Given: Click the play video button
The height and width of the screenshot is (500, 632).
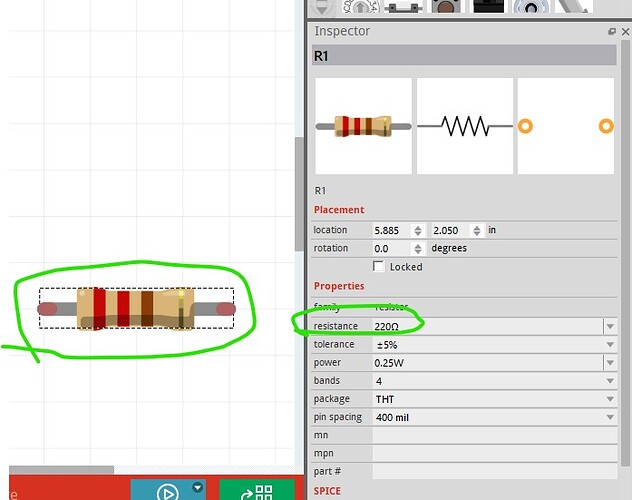Looking at the screenshot, I should click(x=169, y=491).
